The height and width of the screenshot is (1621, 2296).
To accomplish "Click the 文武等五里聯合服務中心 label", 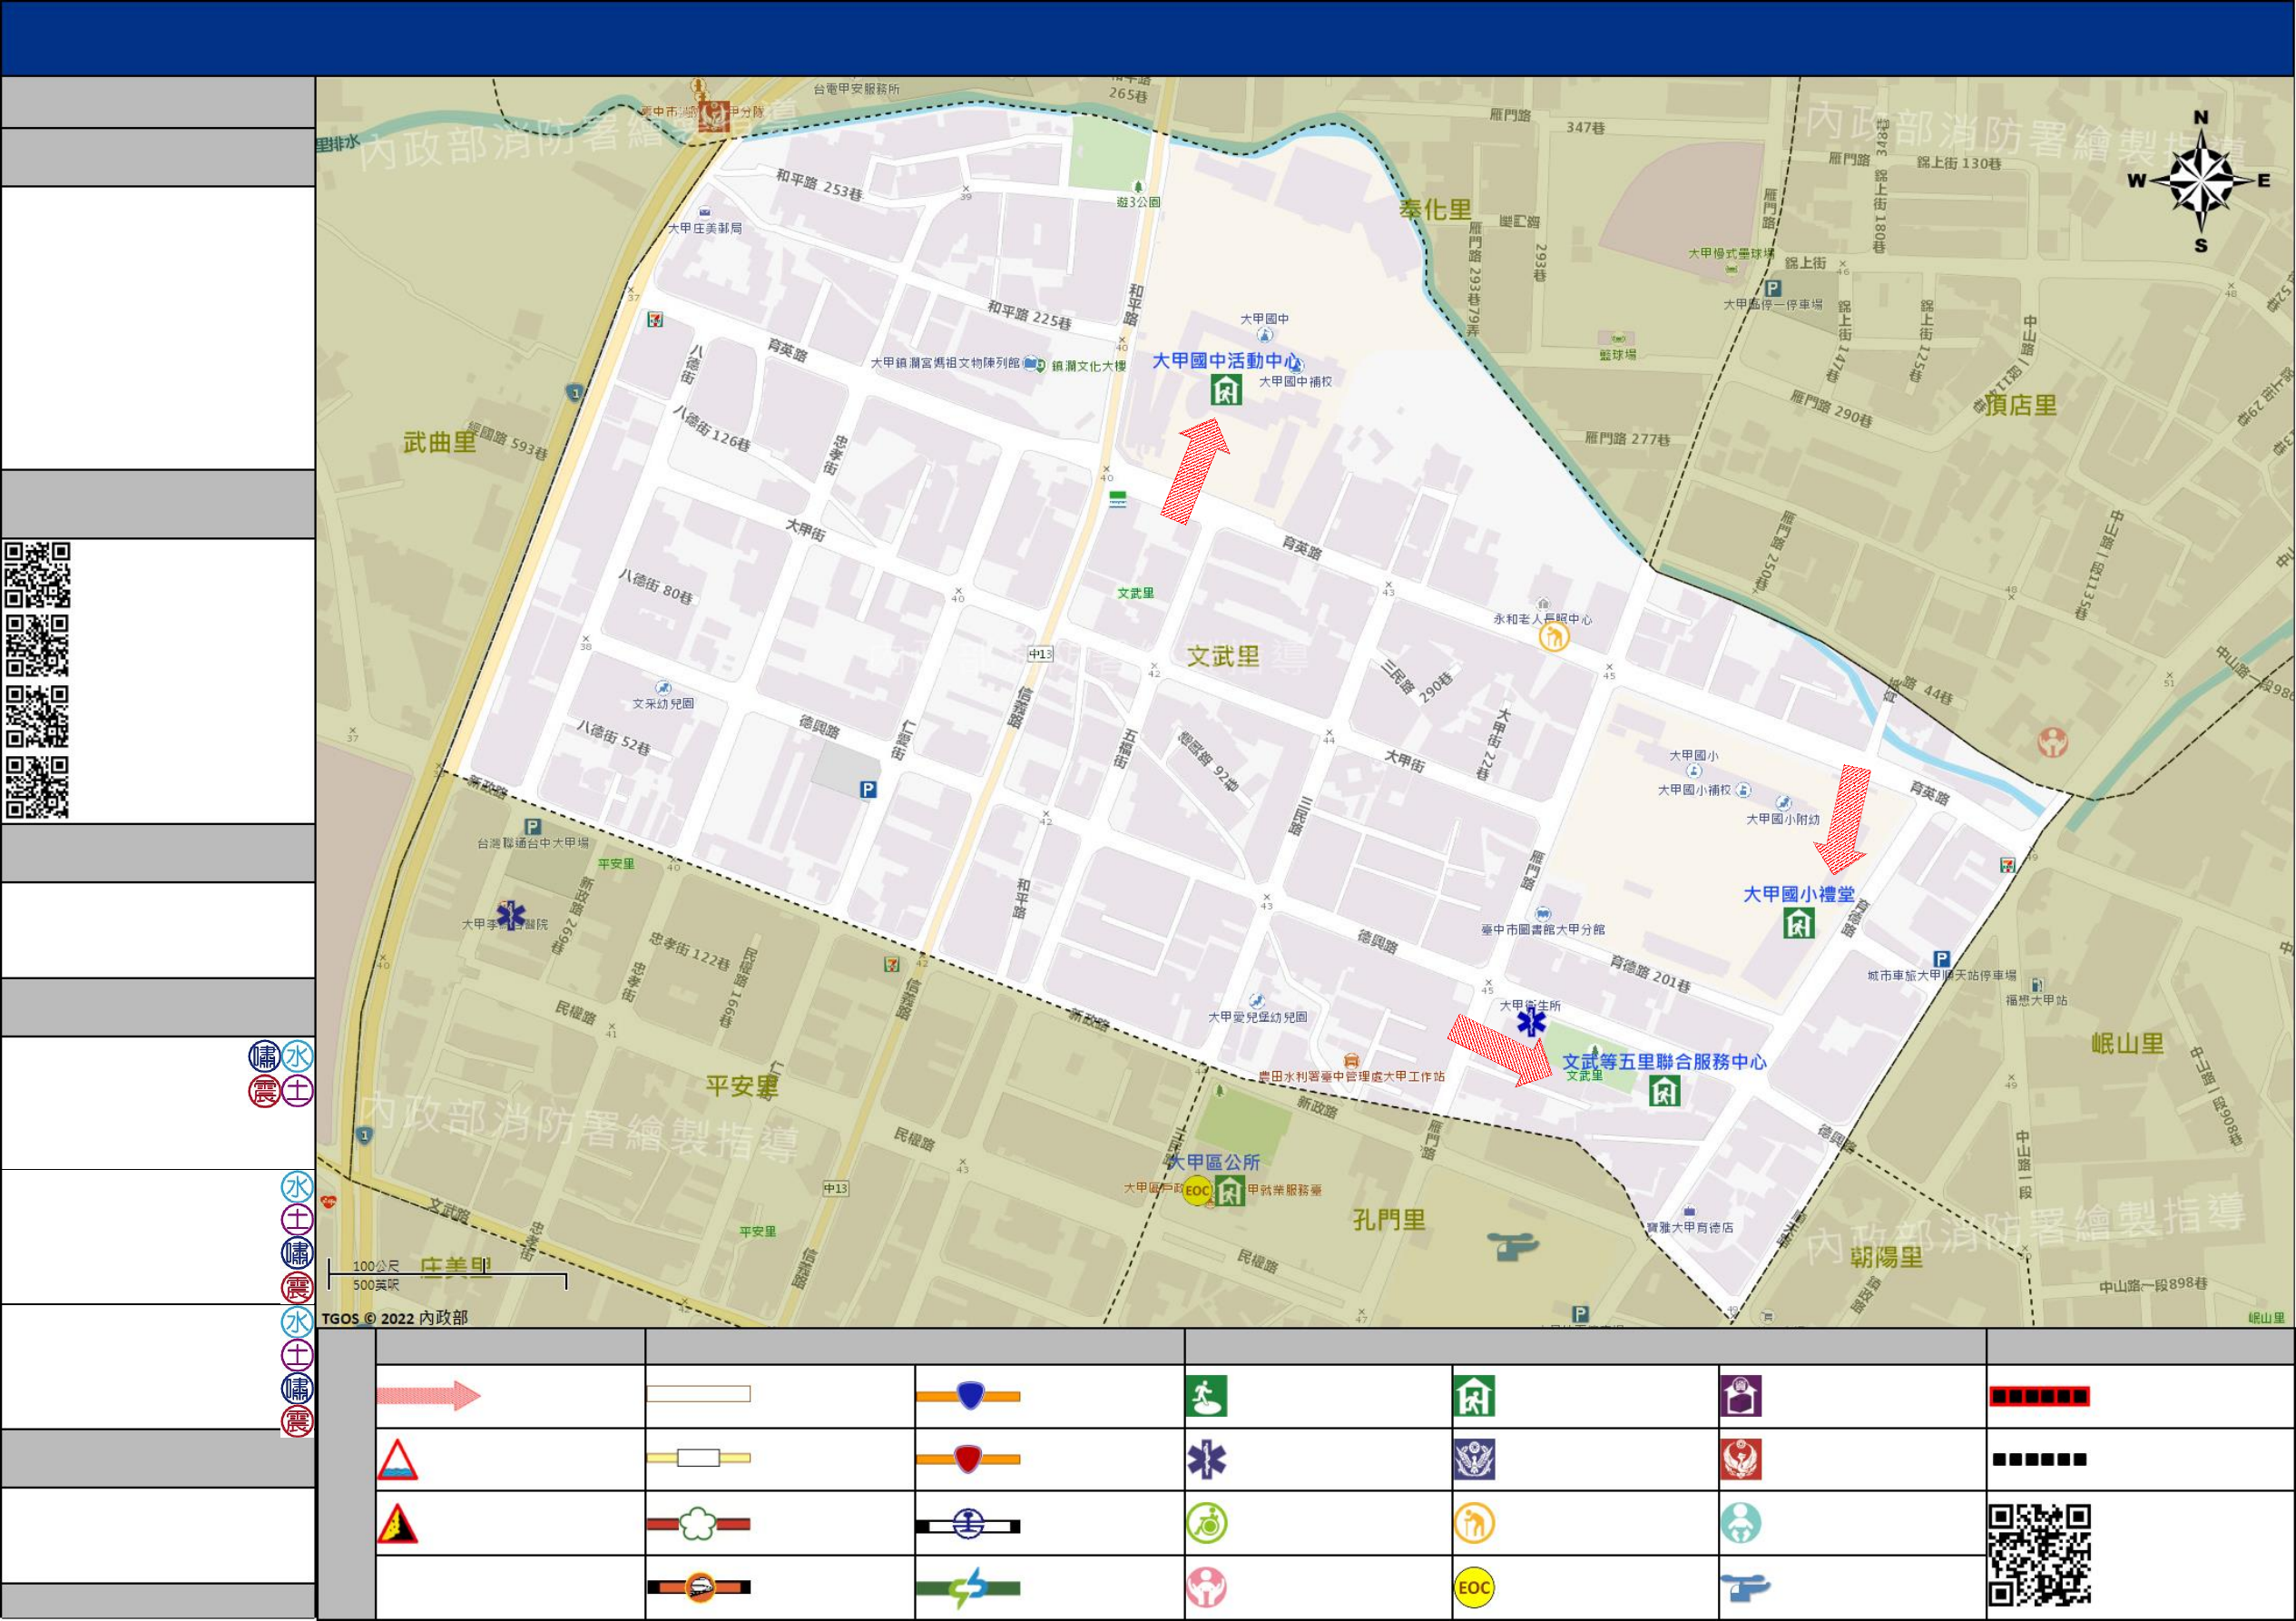I will (x=1665, y=1062).
